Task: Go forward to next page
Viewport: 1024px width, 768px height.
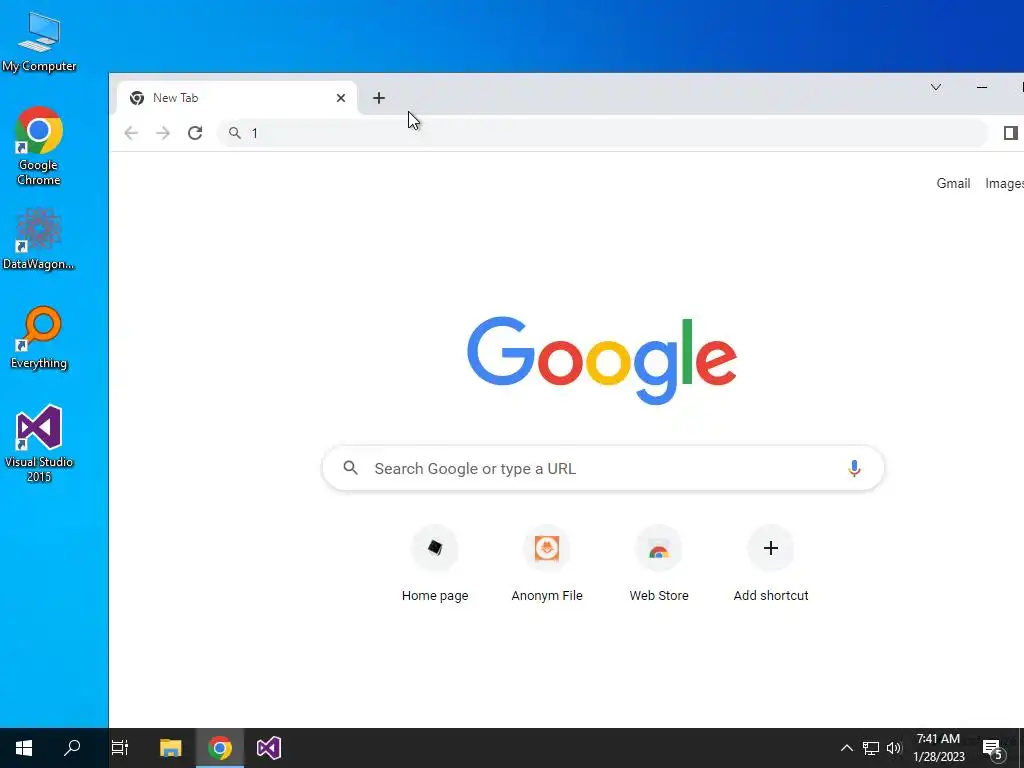Action: point(163,133)
